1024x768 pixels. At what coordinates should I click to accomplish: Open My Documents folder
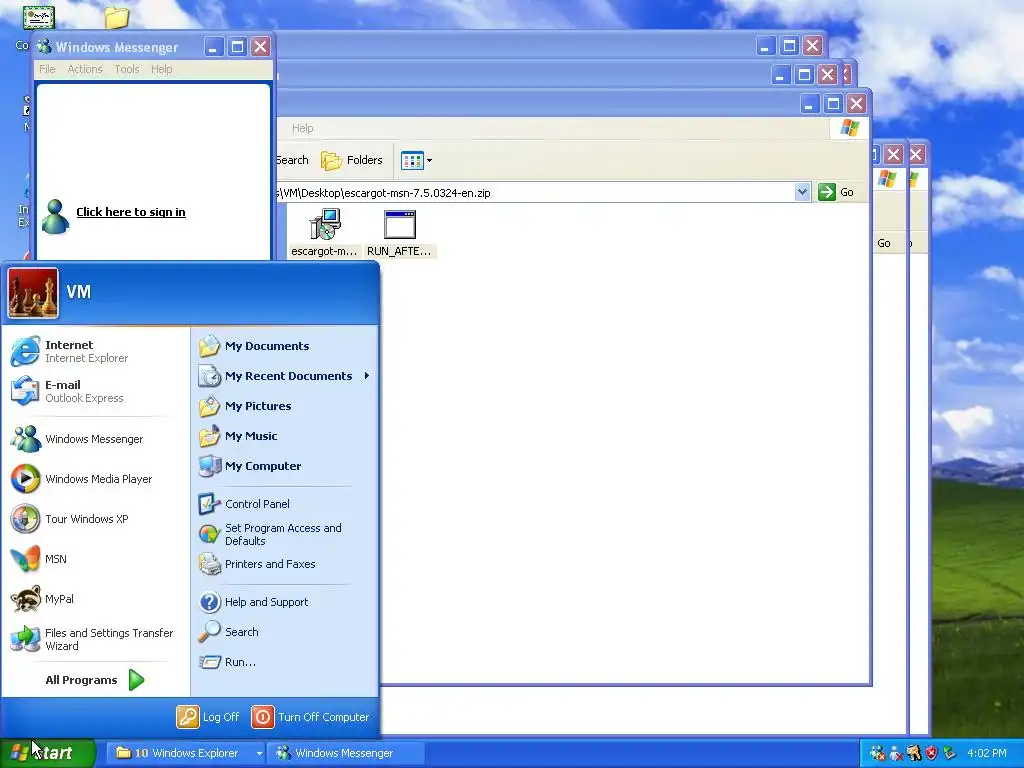pyautogui.click(x=285, y=346)
